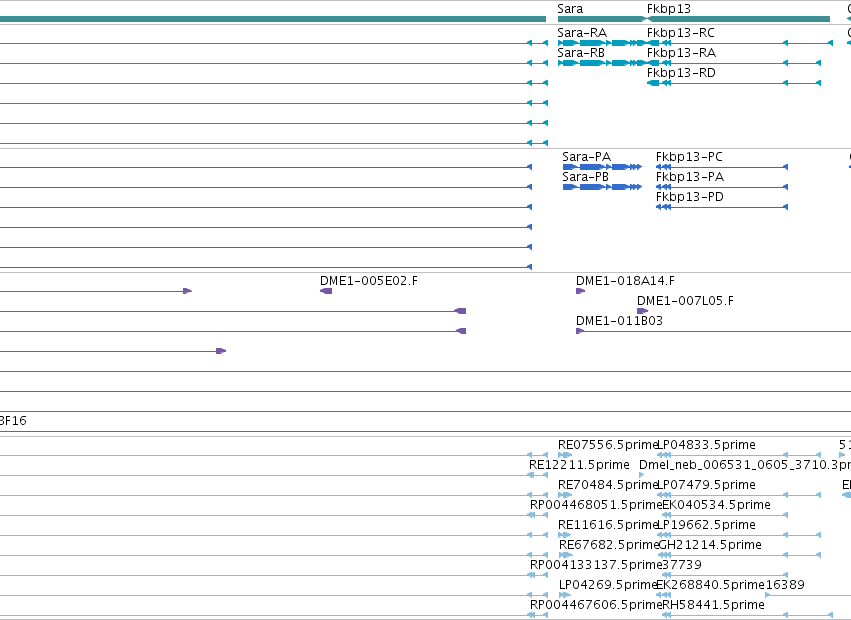Click the RP004133137.5prime EST label
The height and width of the screenshot is (620, 851).
(x=595, y=566)
